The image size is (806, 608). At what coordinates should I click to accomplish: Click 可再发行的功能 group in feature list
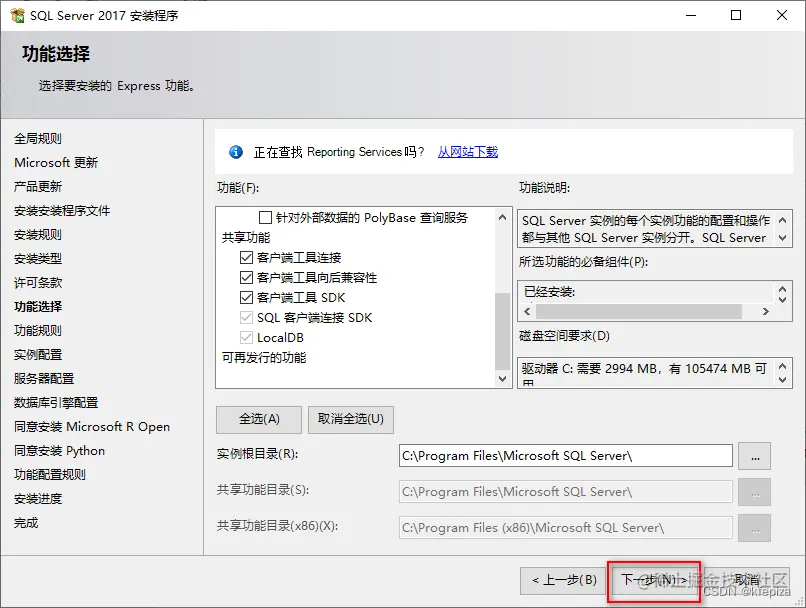[x=264, y=358]
